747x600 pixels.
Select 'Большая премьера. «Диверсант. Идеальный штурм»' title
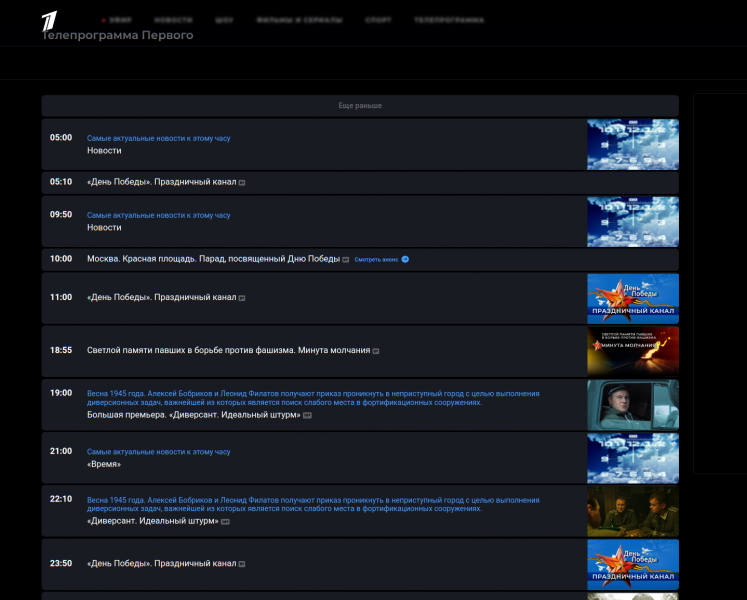[194, 415]
